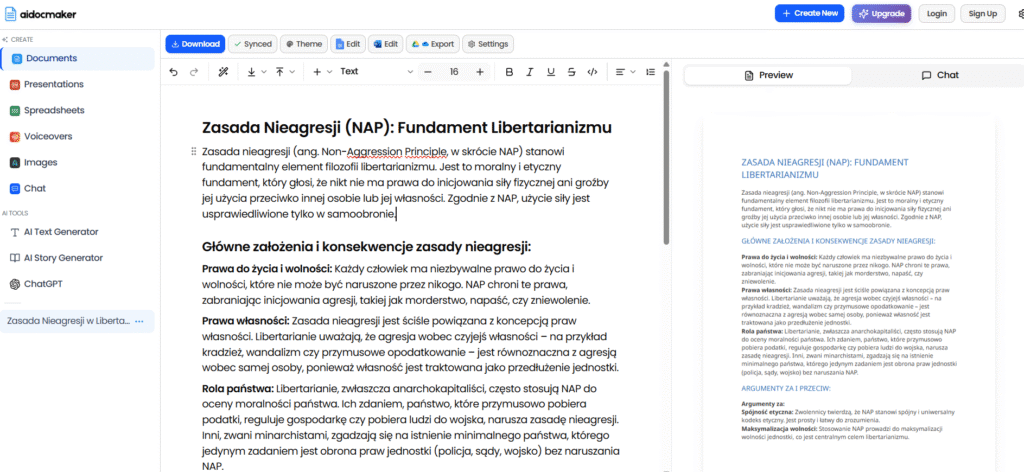Expand the export arrow dropdown chevron

pos(292,72)
